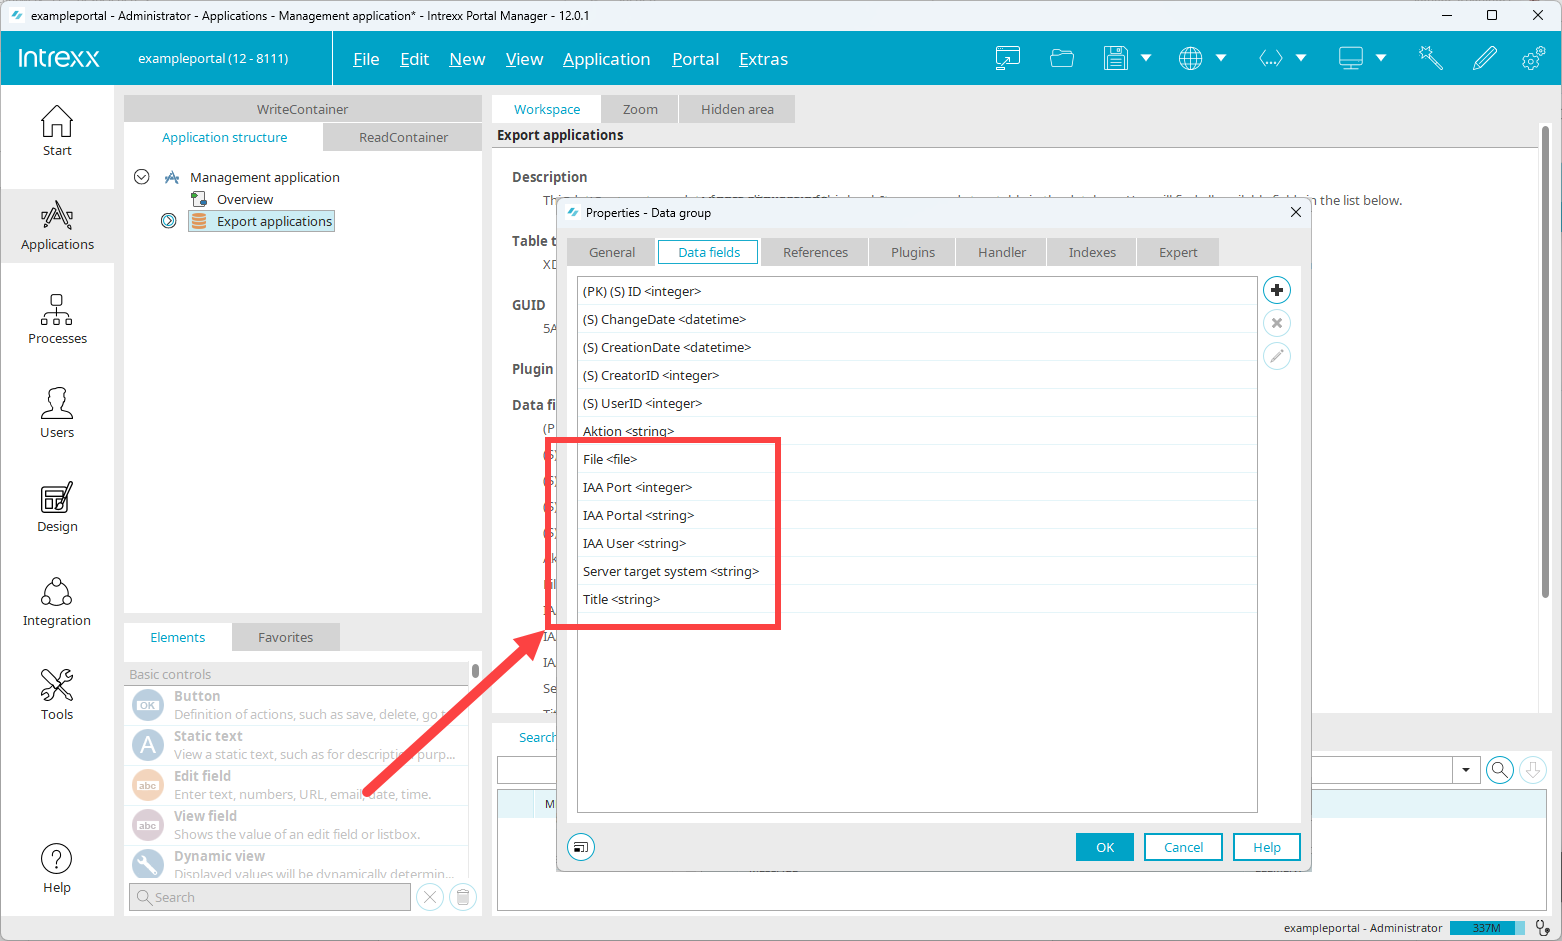This screenshot has width=1562, height=941.
Task: Switch to the Hidden area tab
Action: coord(737,109)
